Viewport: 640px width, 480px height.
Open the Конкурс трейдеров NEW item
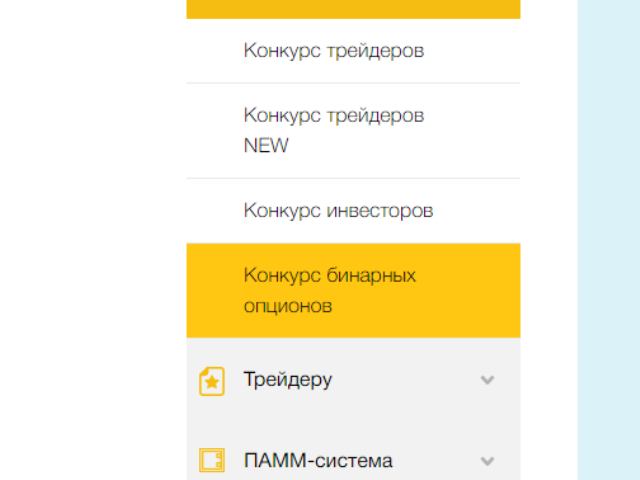tap(353, 131)
